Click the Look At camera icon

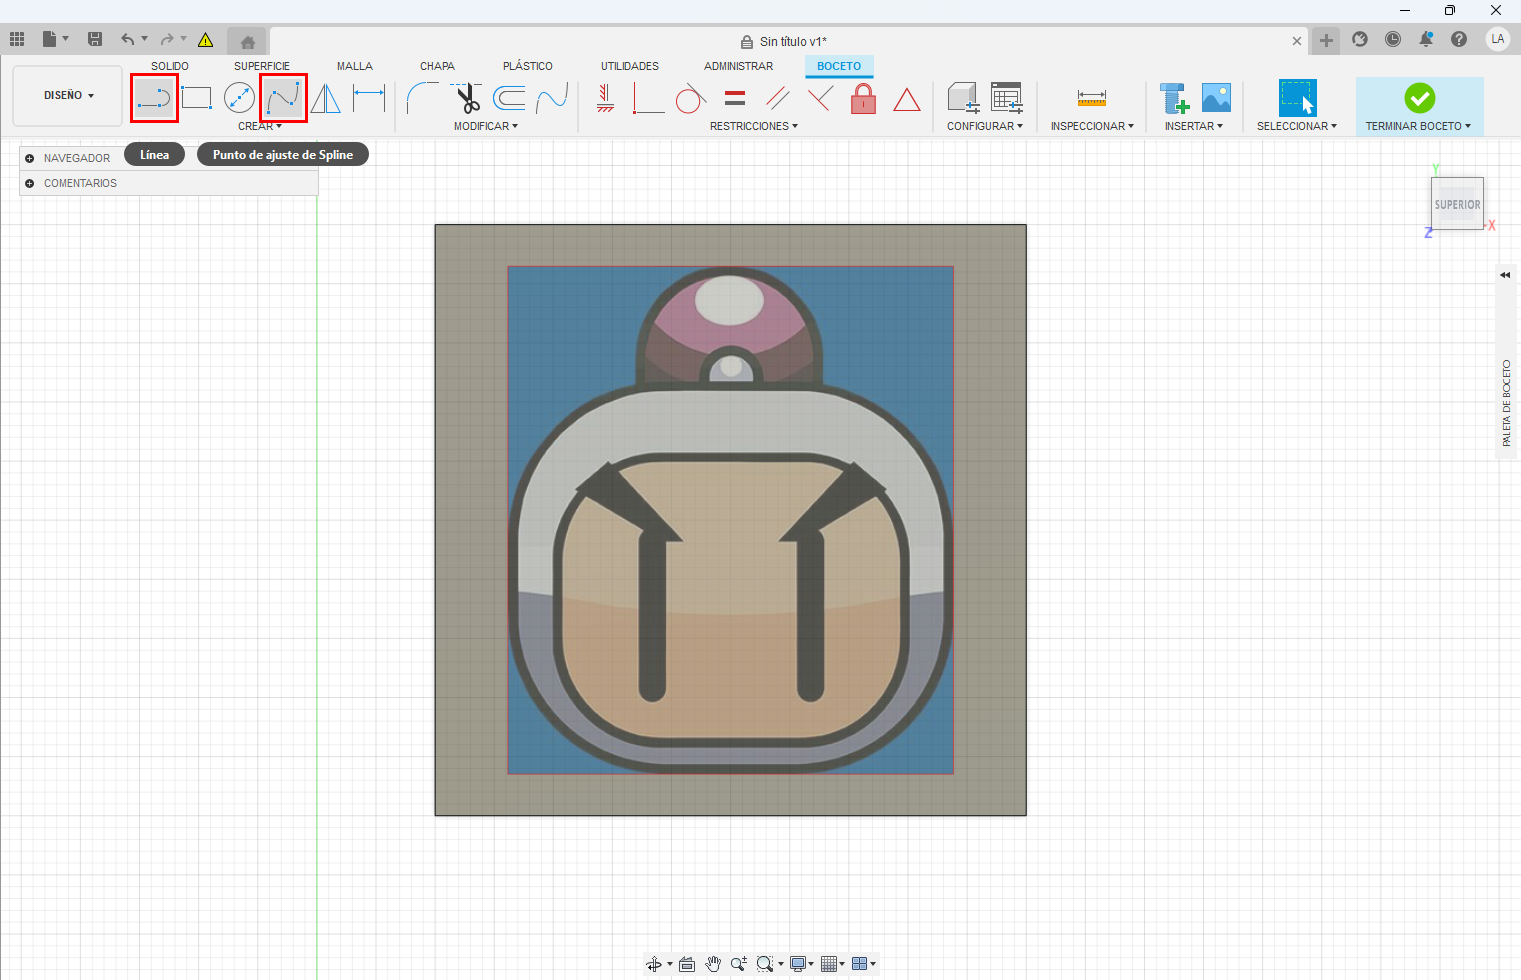[687, 964]
